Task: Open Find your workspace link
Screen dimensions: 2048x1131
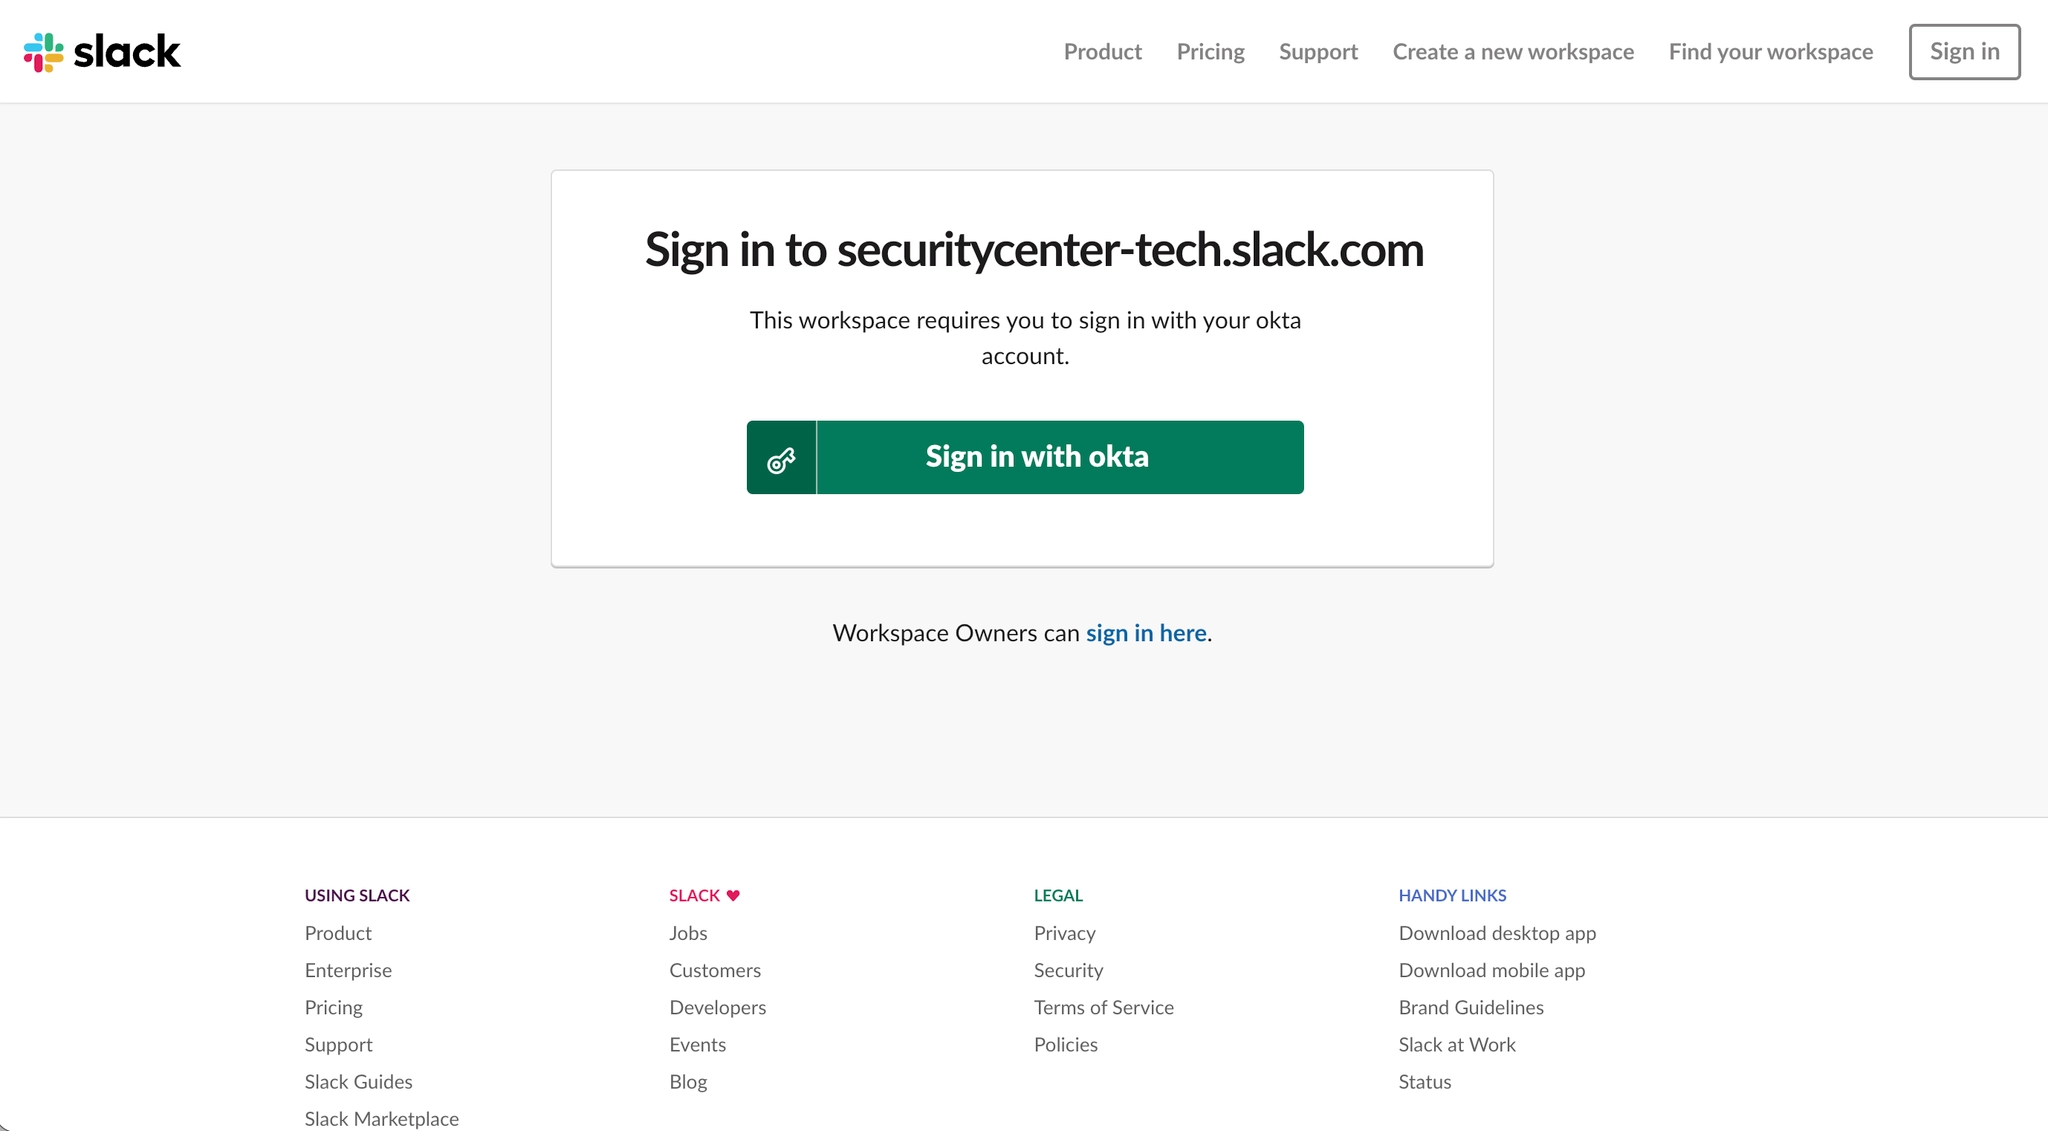Action: coord(1770,52)
